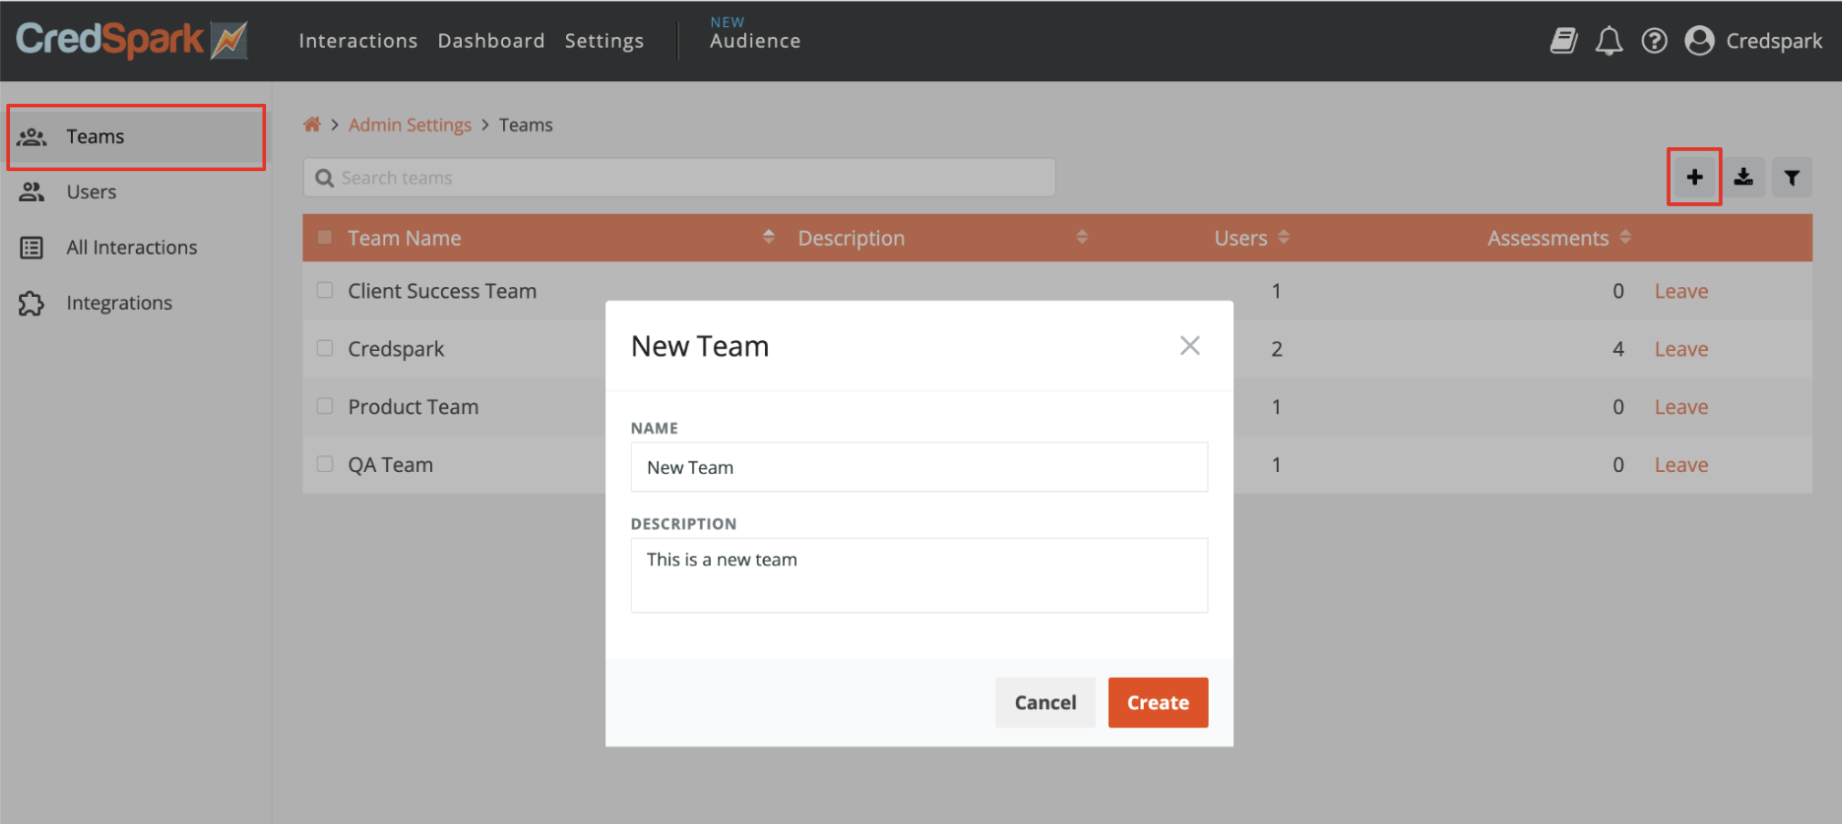Click the QA Team name
The width and height of the screenshot is (1842, 824).
tap(390, 465)
